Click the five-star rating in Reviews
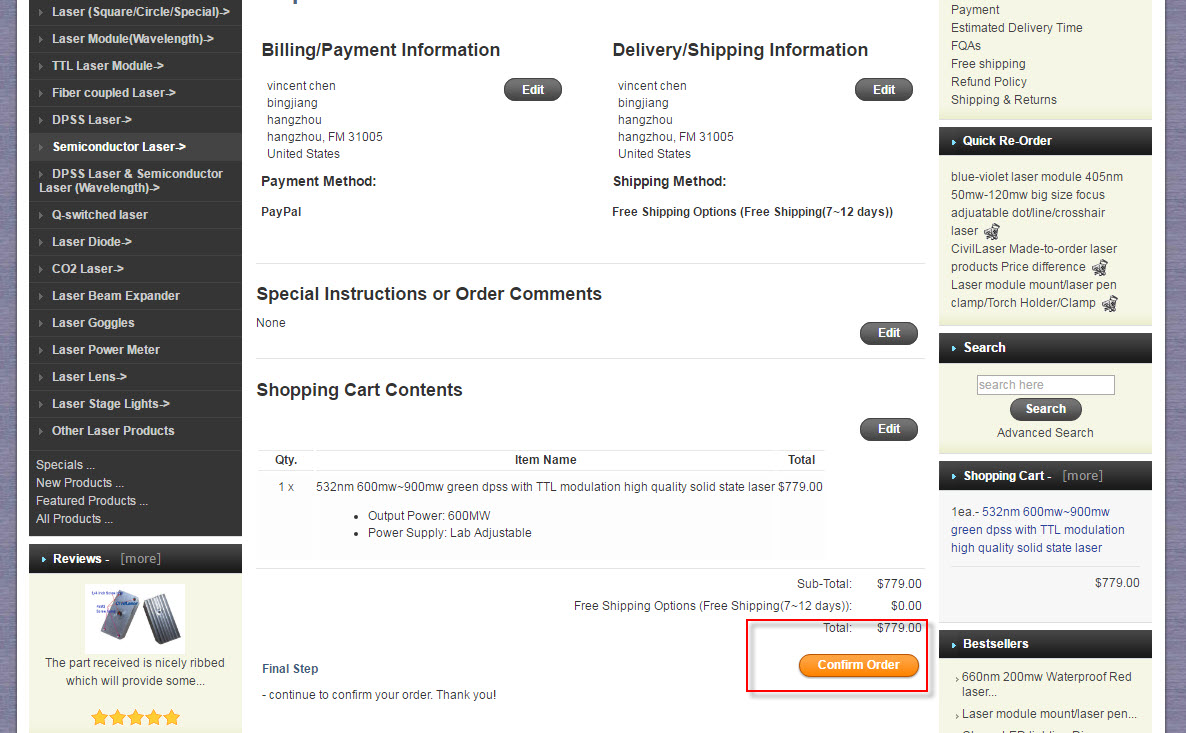Image resolution: width=1186 pixels, height=733 pixels. pos(135,717)
